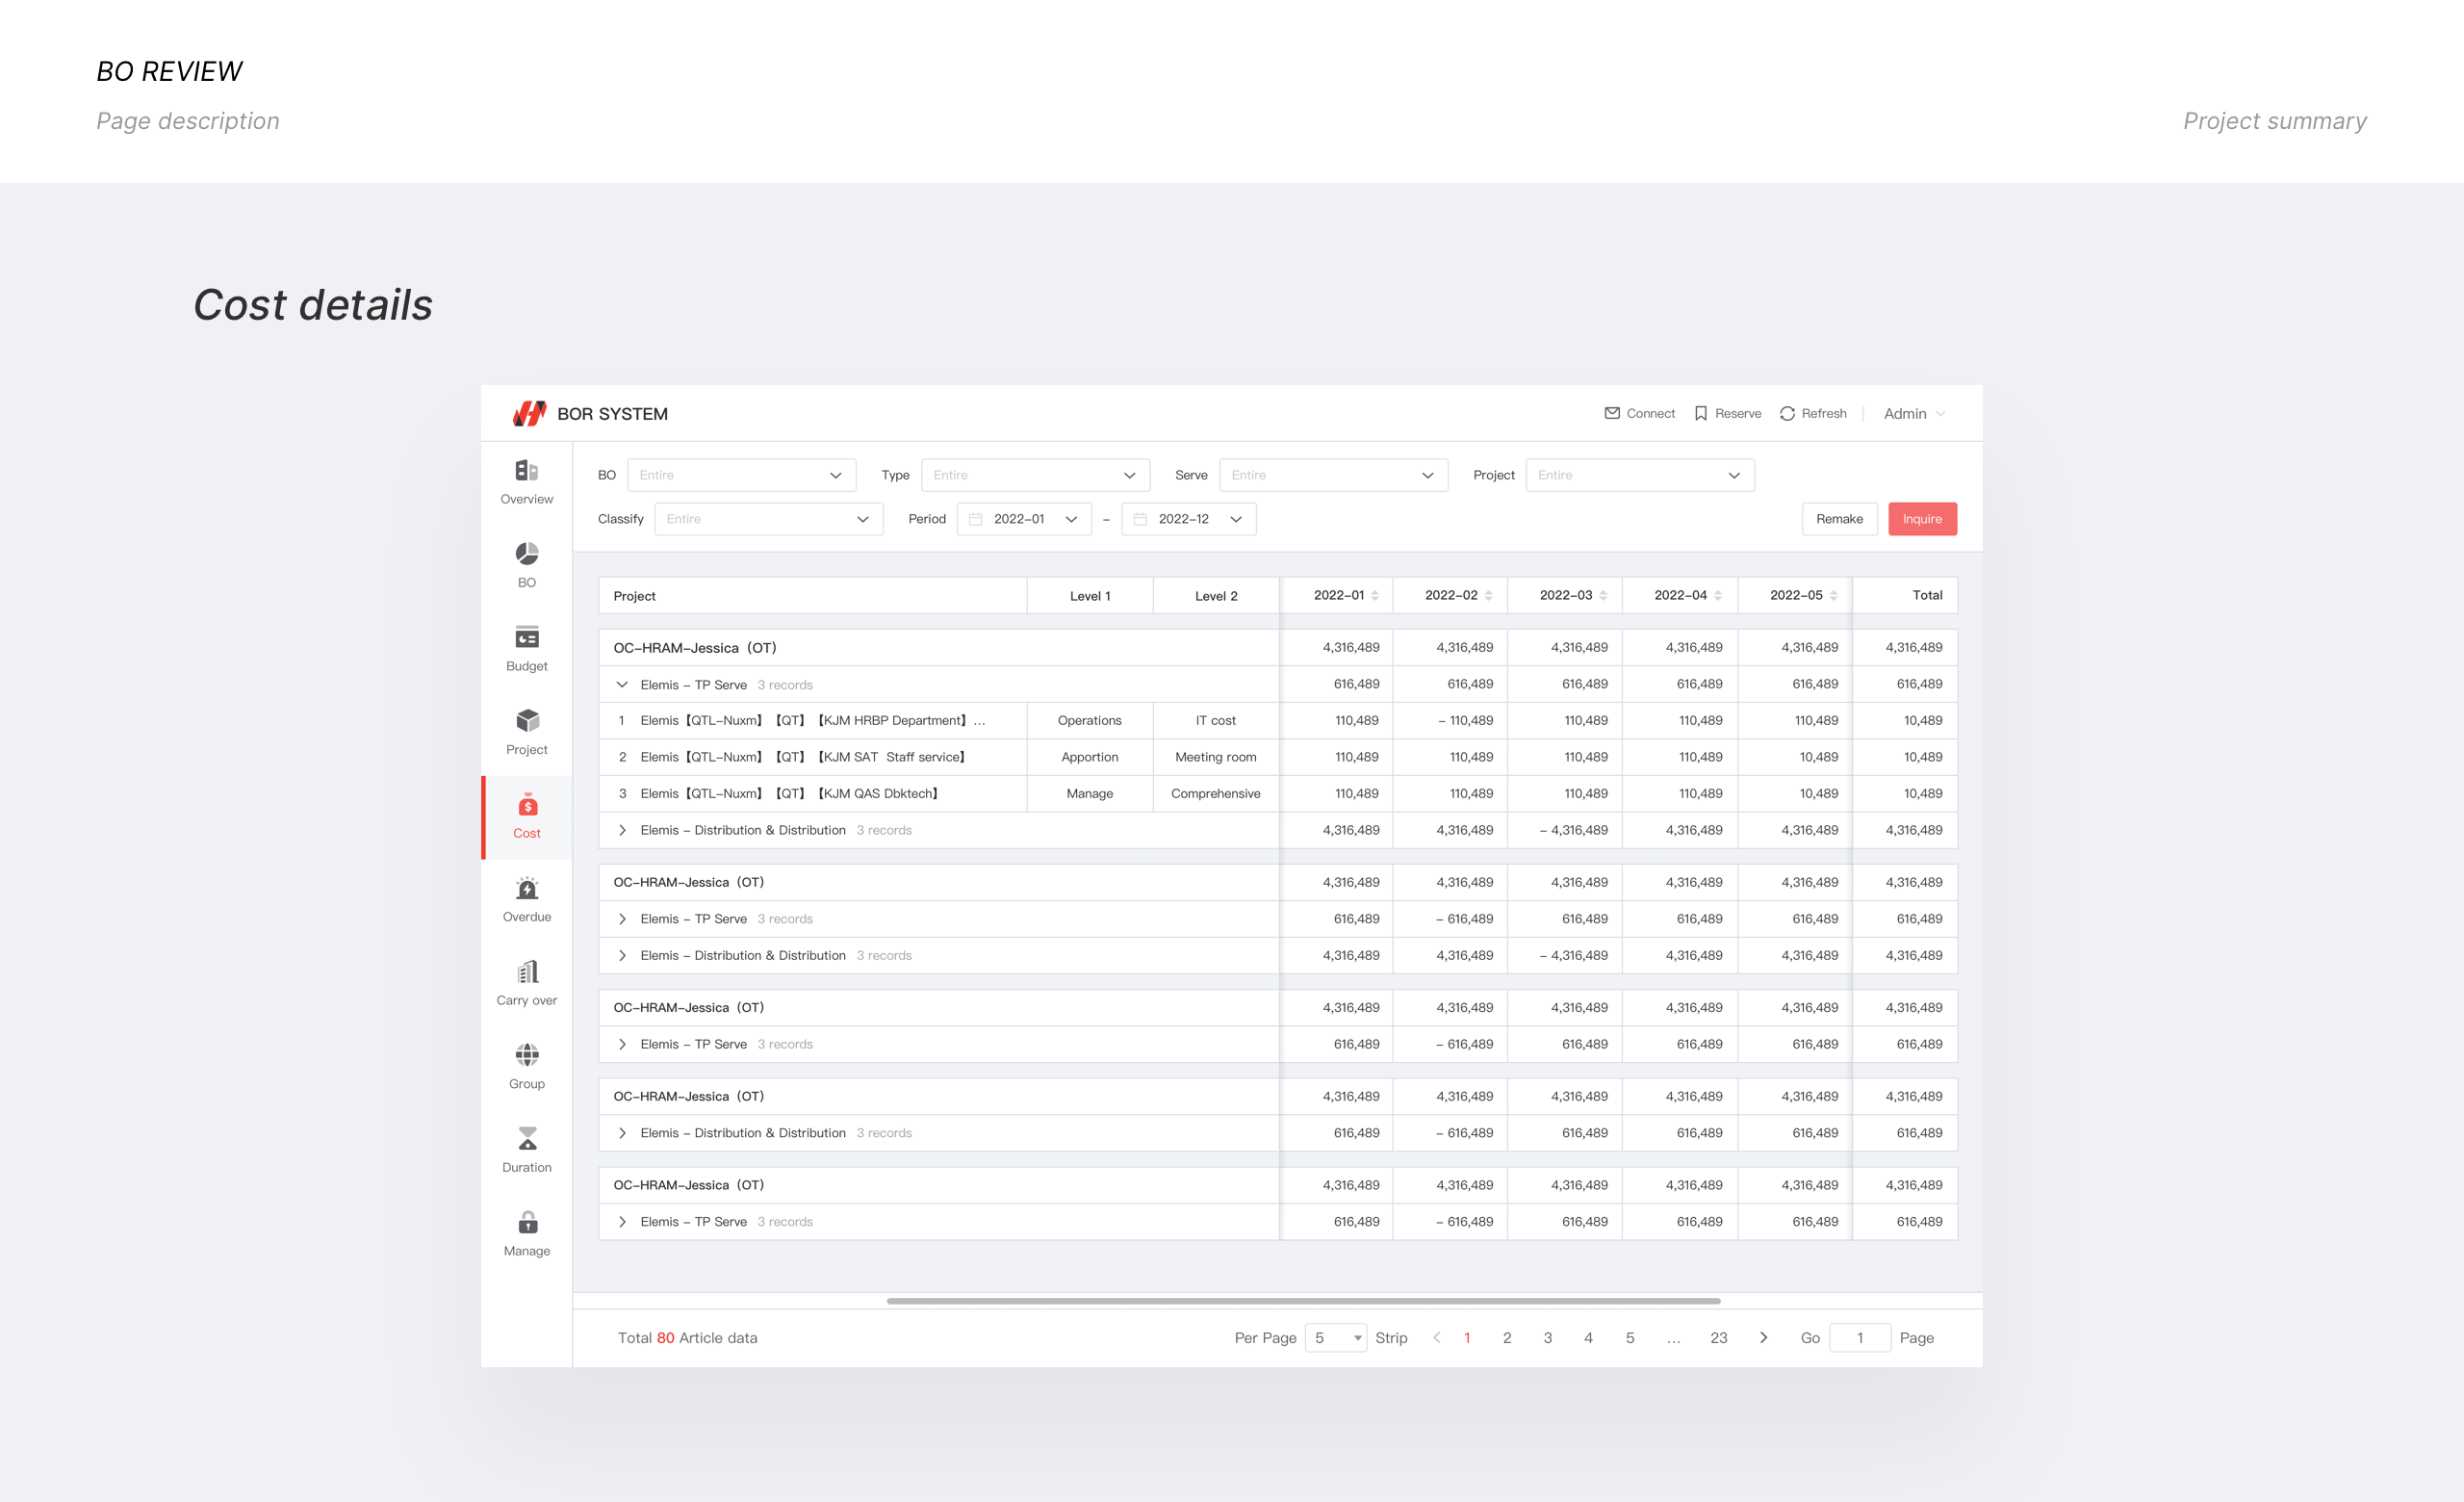Click the Project column header
The width and height of the screenshot is (2464, 1502).
(x=812, y=596)
